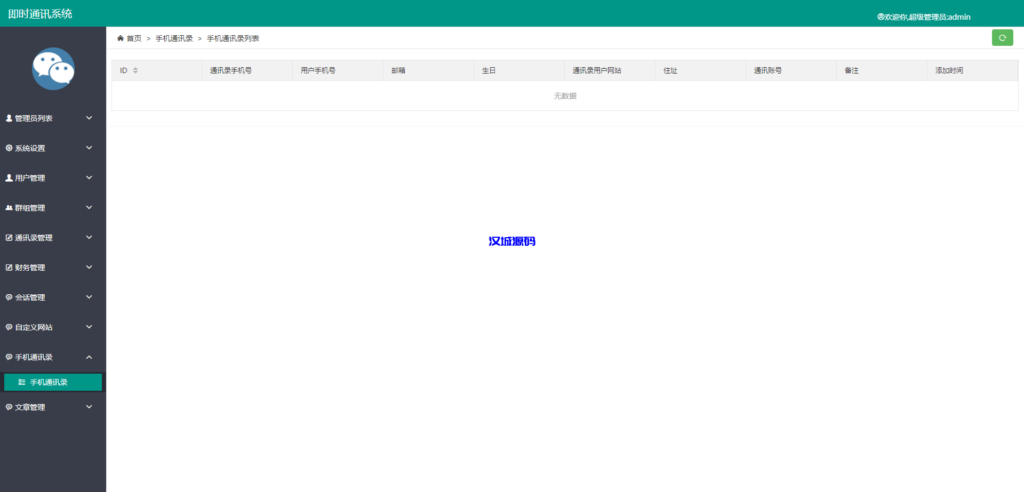The image size is (1024, 492).
Task: Click the 添加时间 column header
Action: [x=949, y=71]
